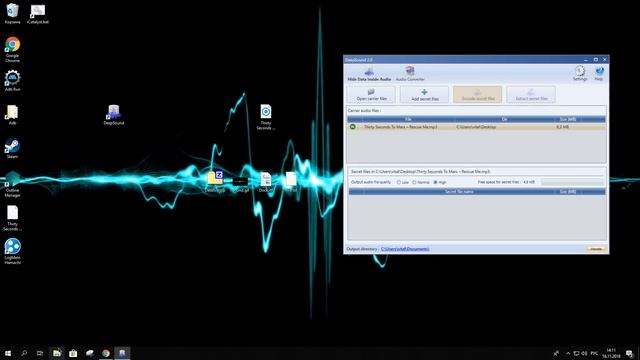This screenshot has height=360, width=640.
Task: Click the carrier file's Dir path cell
Action: pyautogui.click(x=476, y=127)
